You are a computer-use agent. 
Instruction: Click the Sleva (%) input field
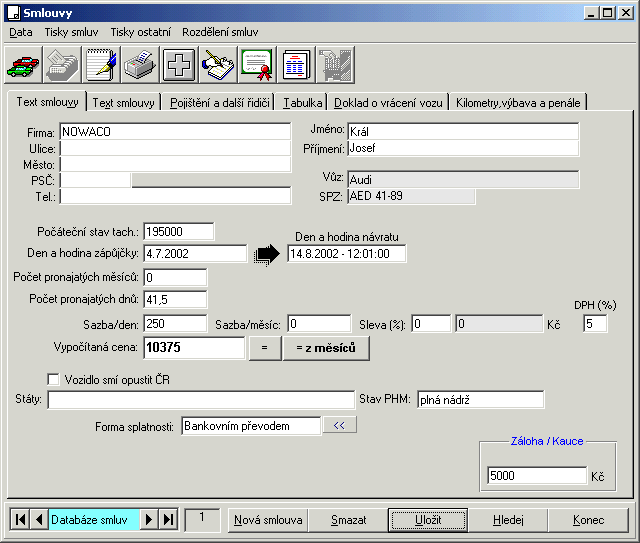click(431, 324)
